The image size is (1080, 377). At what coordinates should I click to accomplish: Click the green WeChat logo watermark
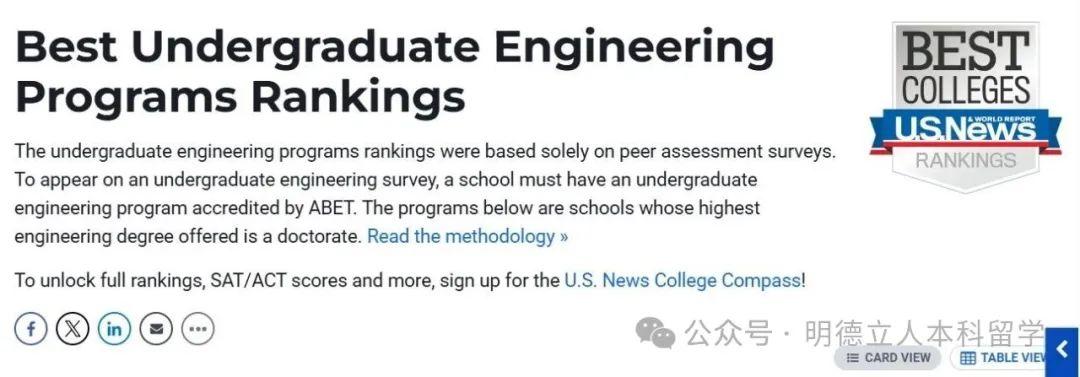[655, 334]
